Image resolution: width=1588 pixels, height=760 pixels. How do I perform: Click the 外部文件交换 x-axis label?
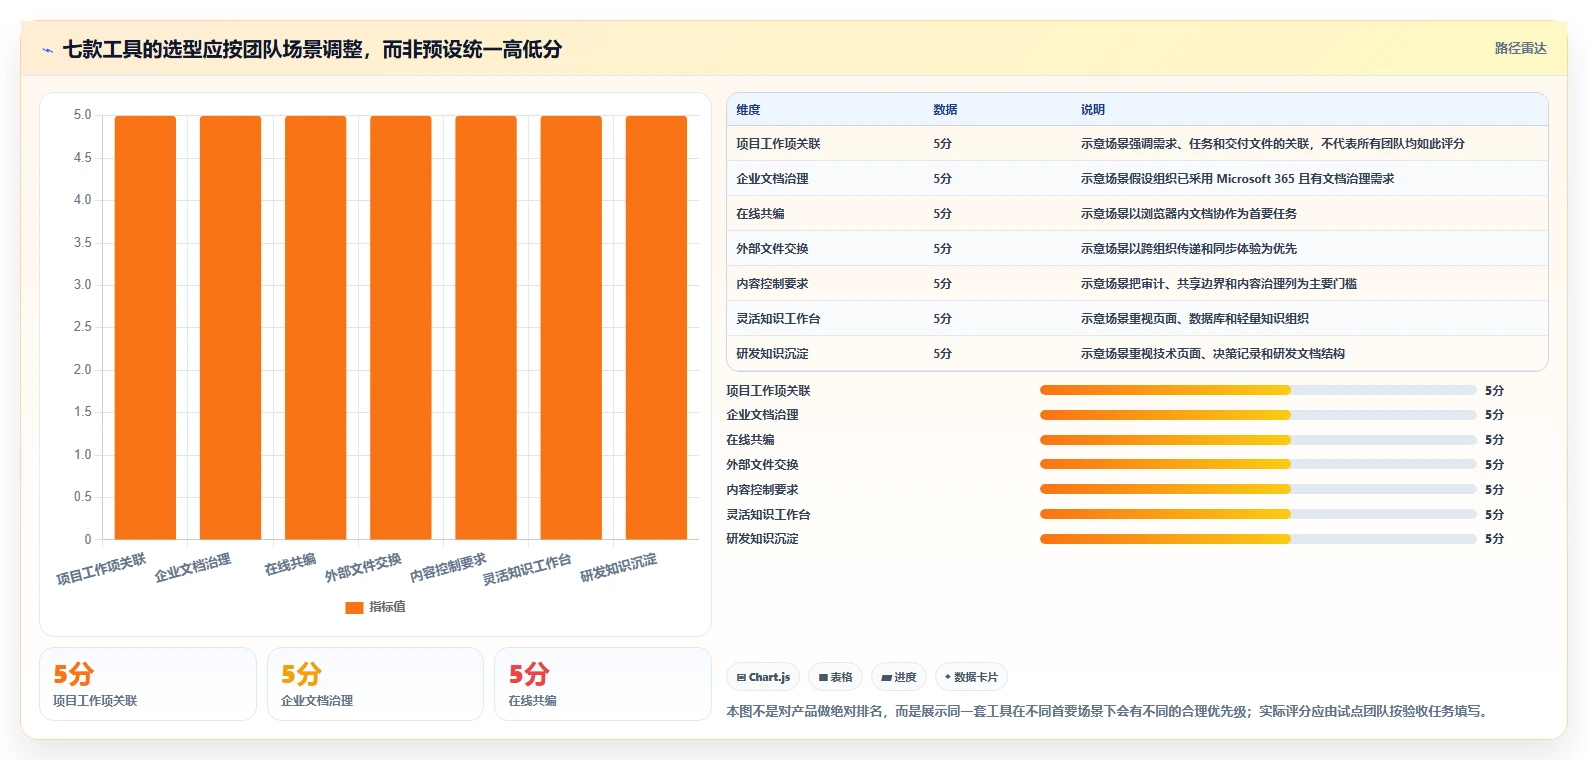click(x=363, y=567)
